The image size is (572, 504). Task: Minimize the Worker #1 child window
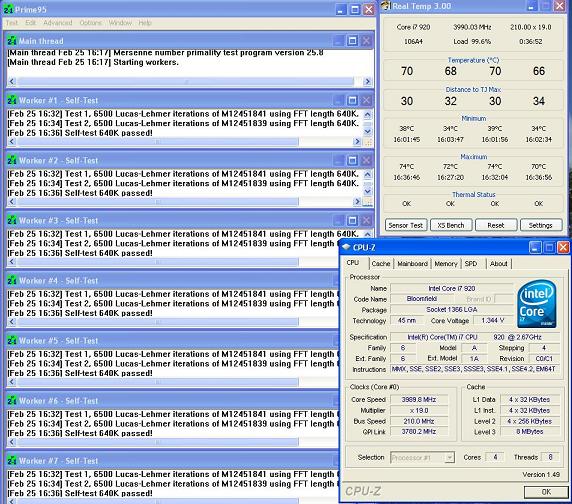click(338, 100)
